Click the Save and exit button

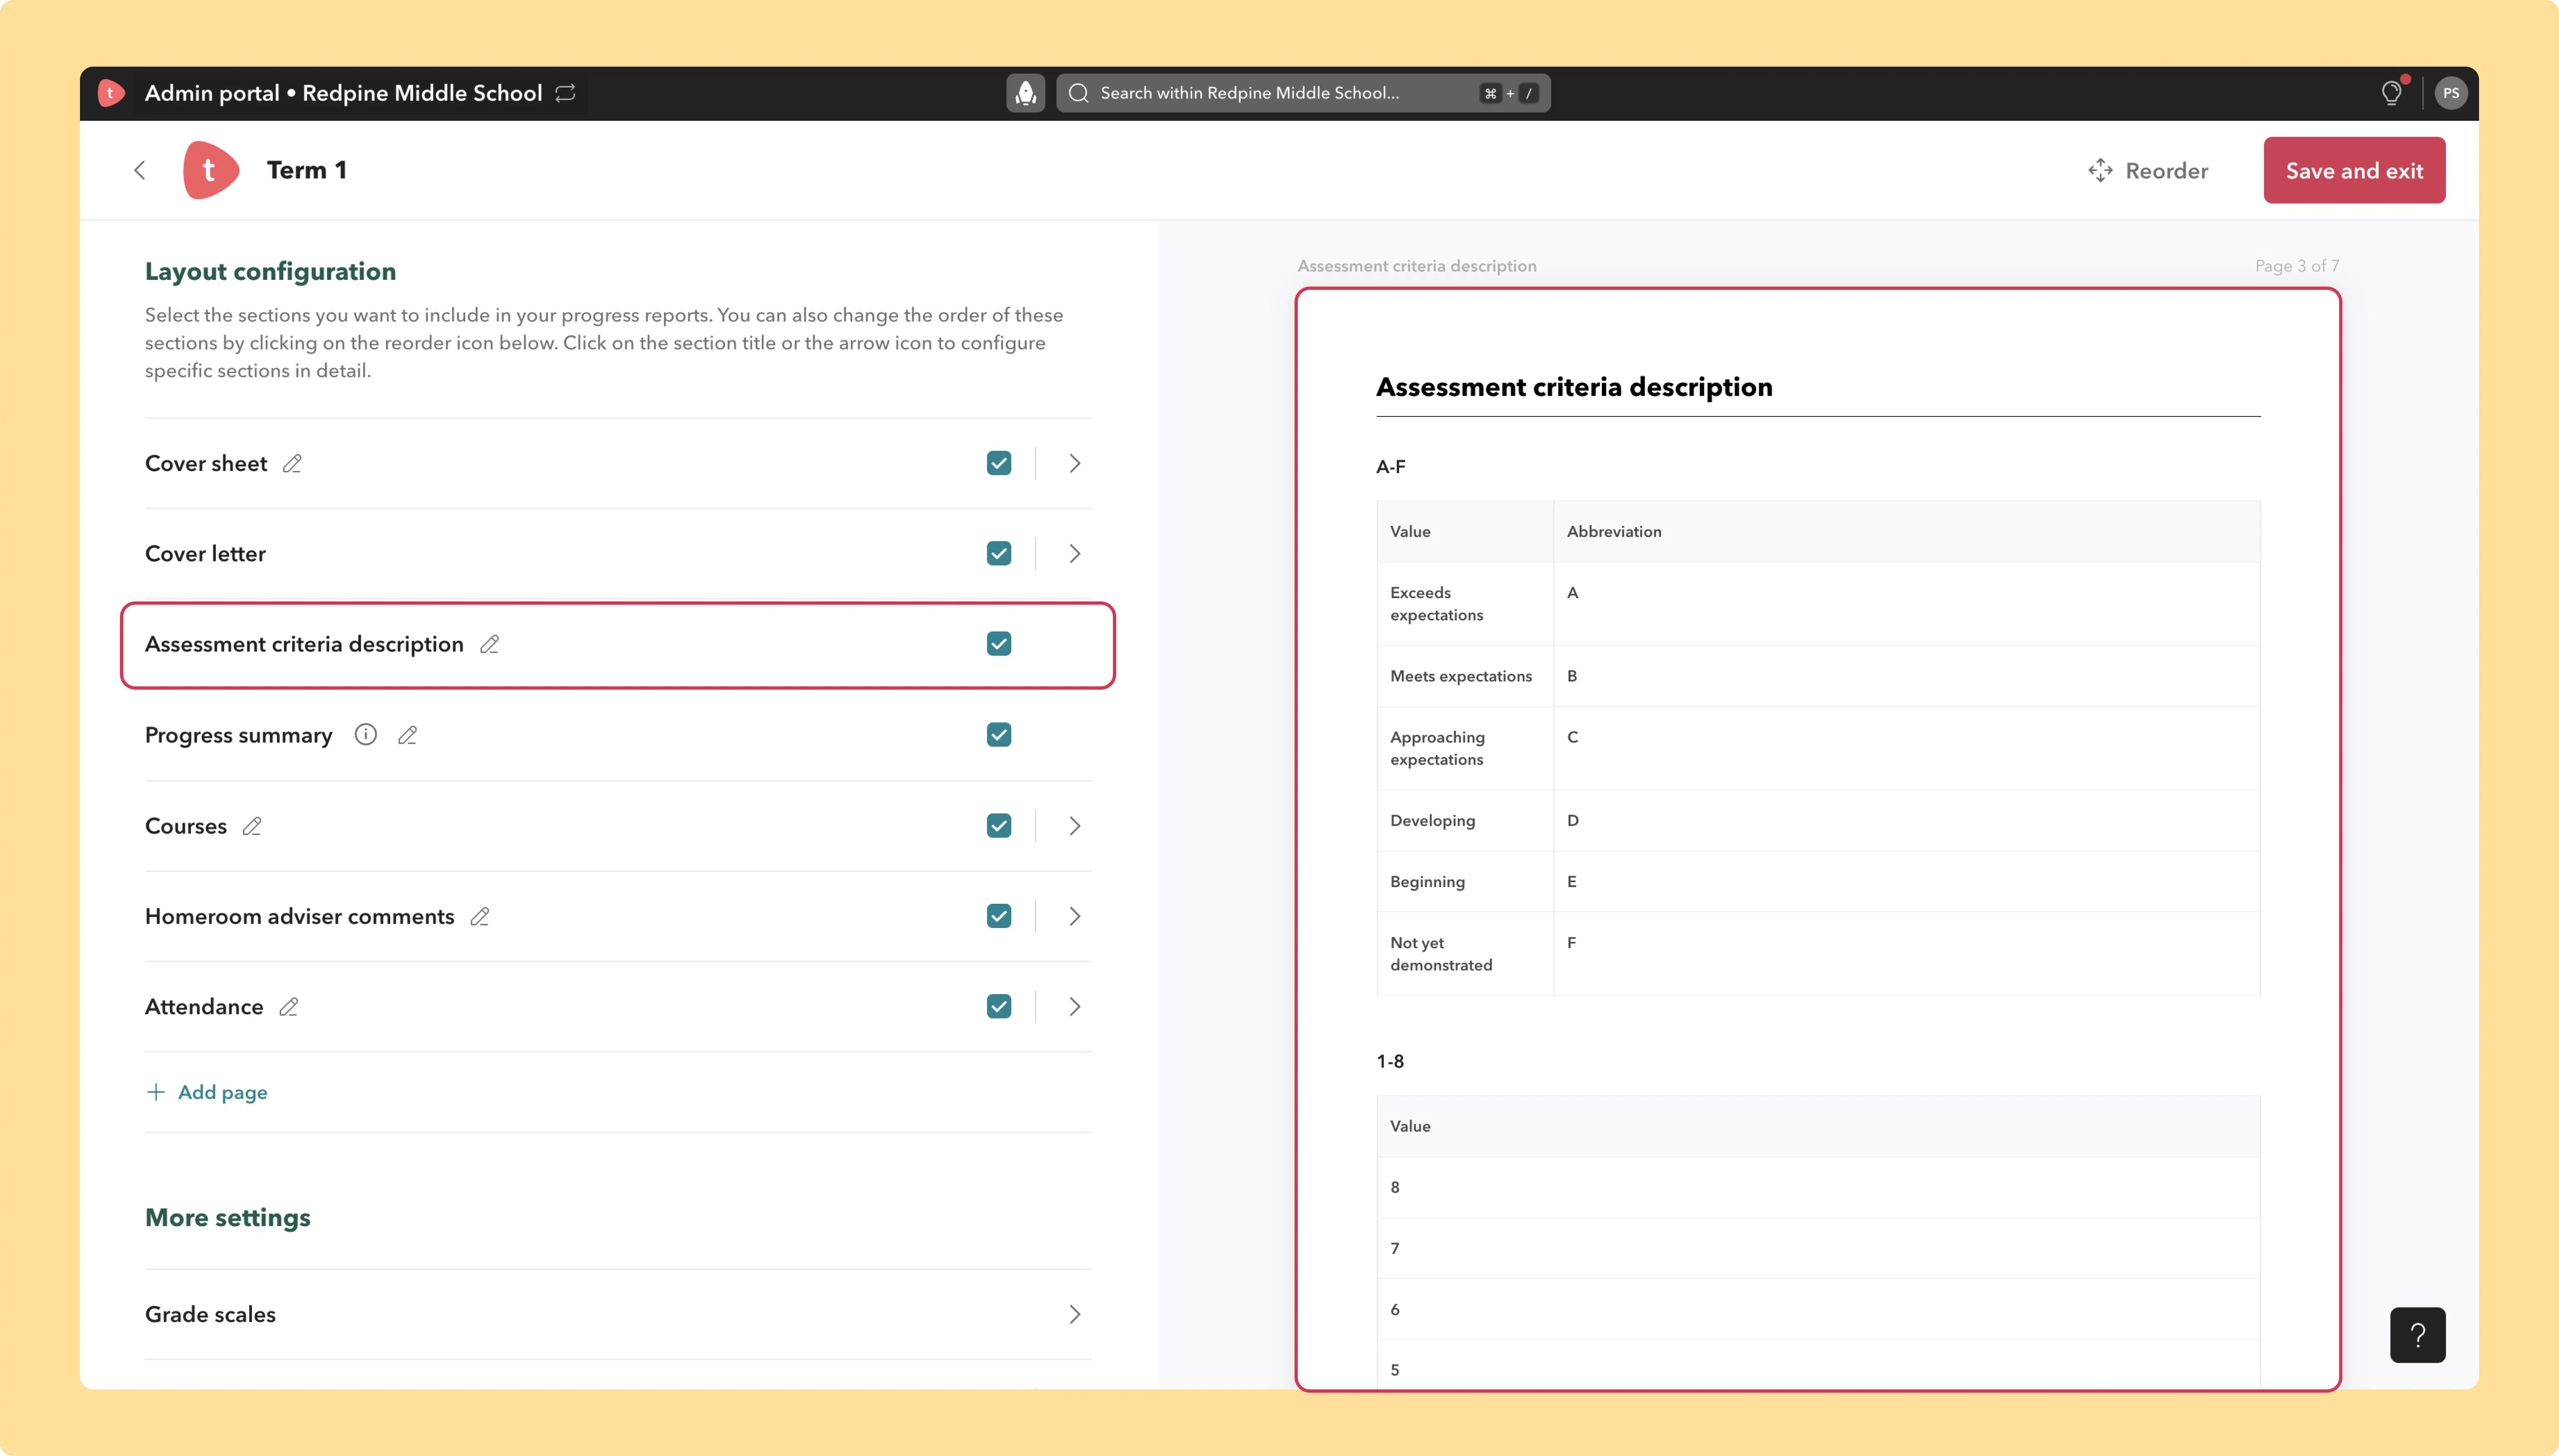tap(2354, 170)
